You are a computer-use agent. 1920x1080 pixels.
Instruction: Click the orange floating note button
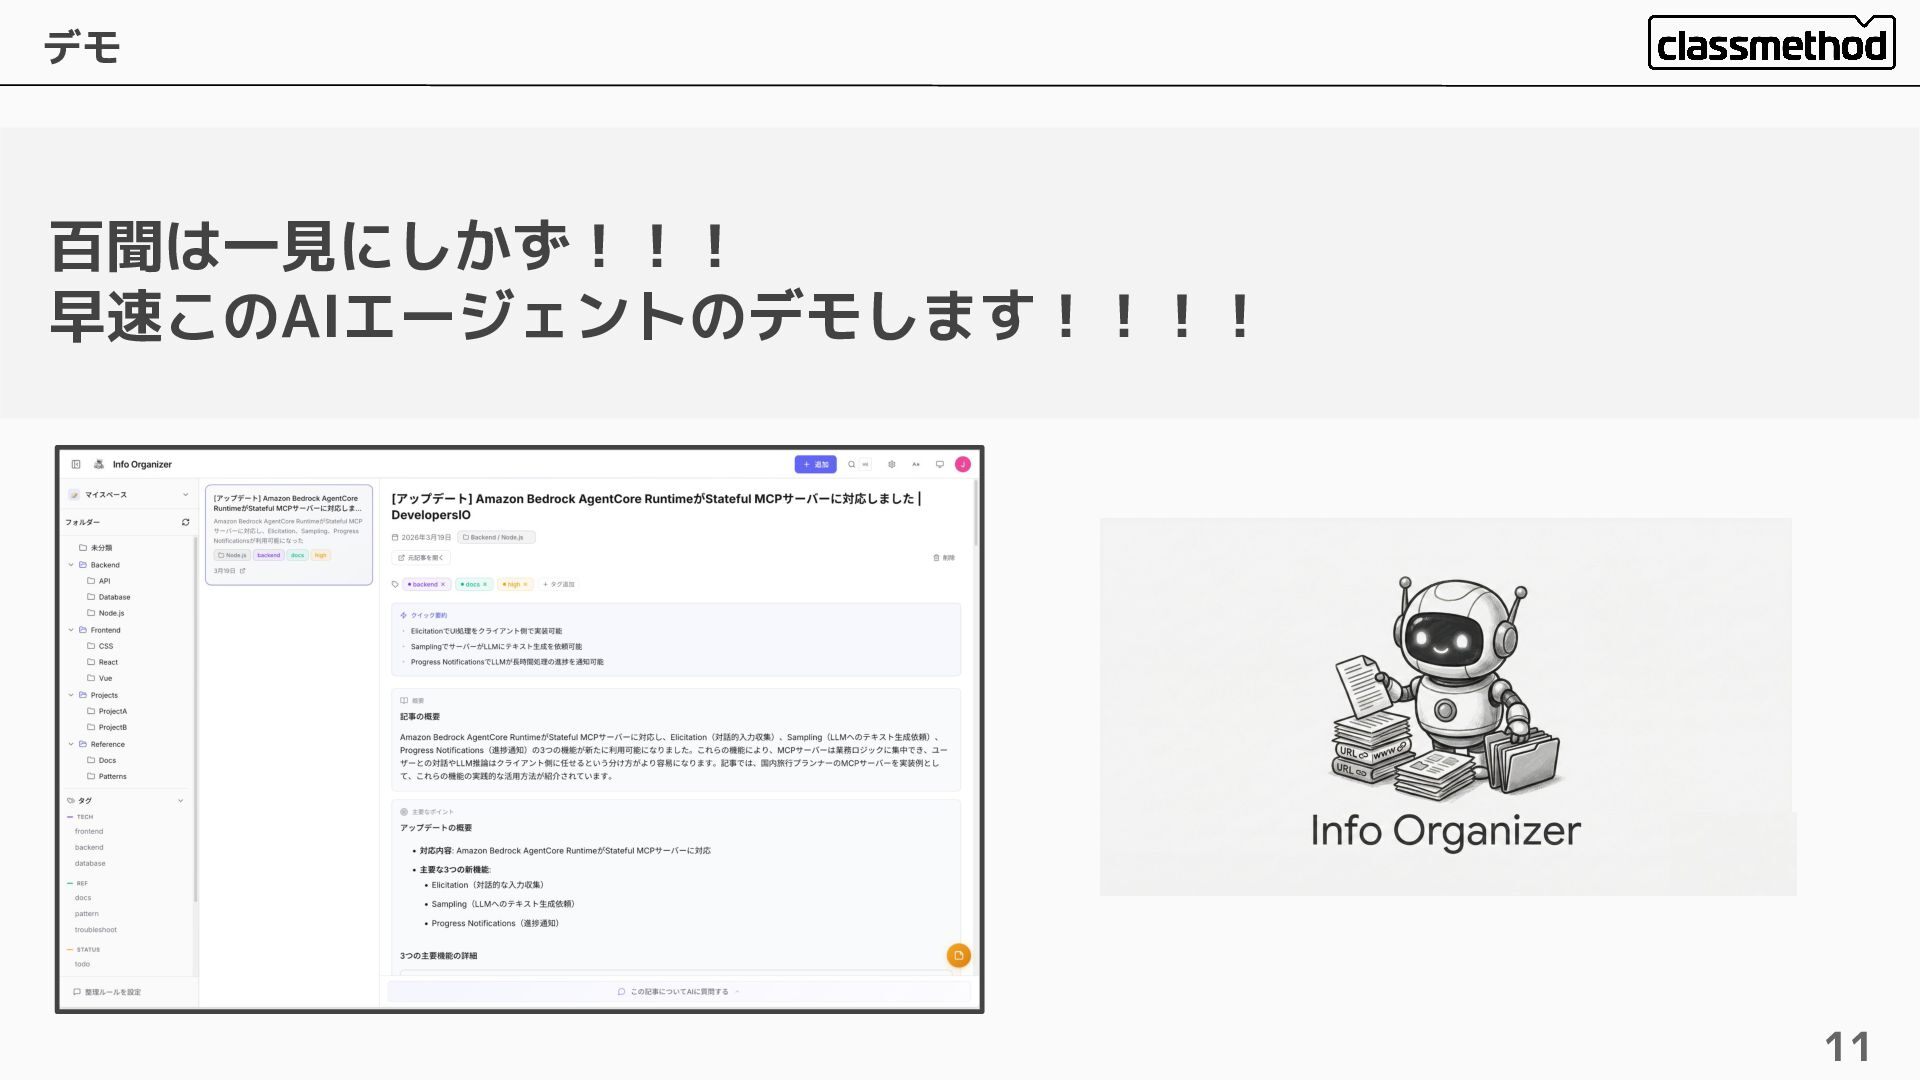pyautogui.click(x=958, y=955)
